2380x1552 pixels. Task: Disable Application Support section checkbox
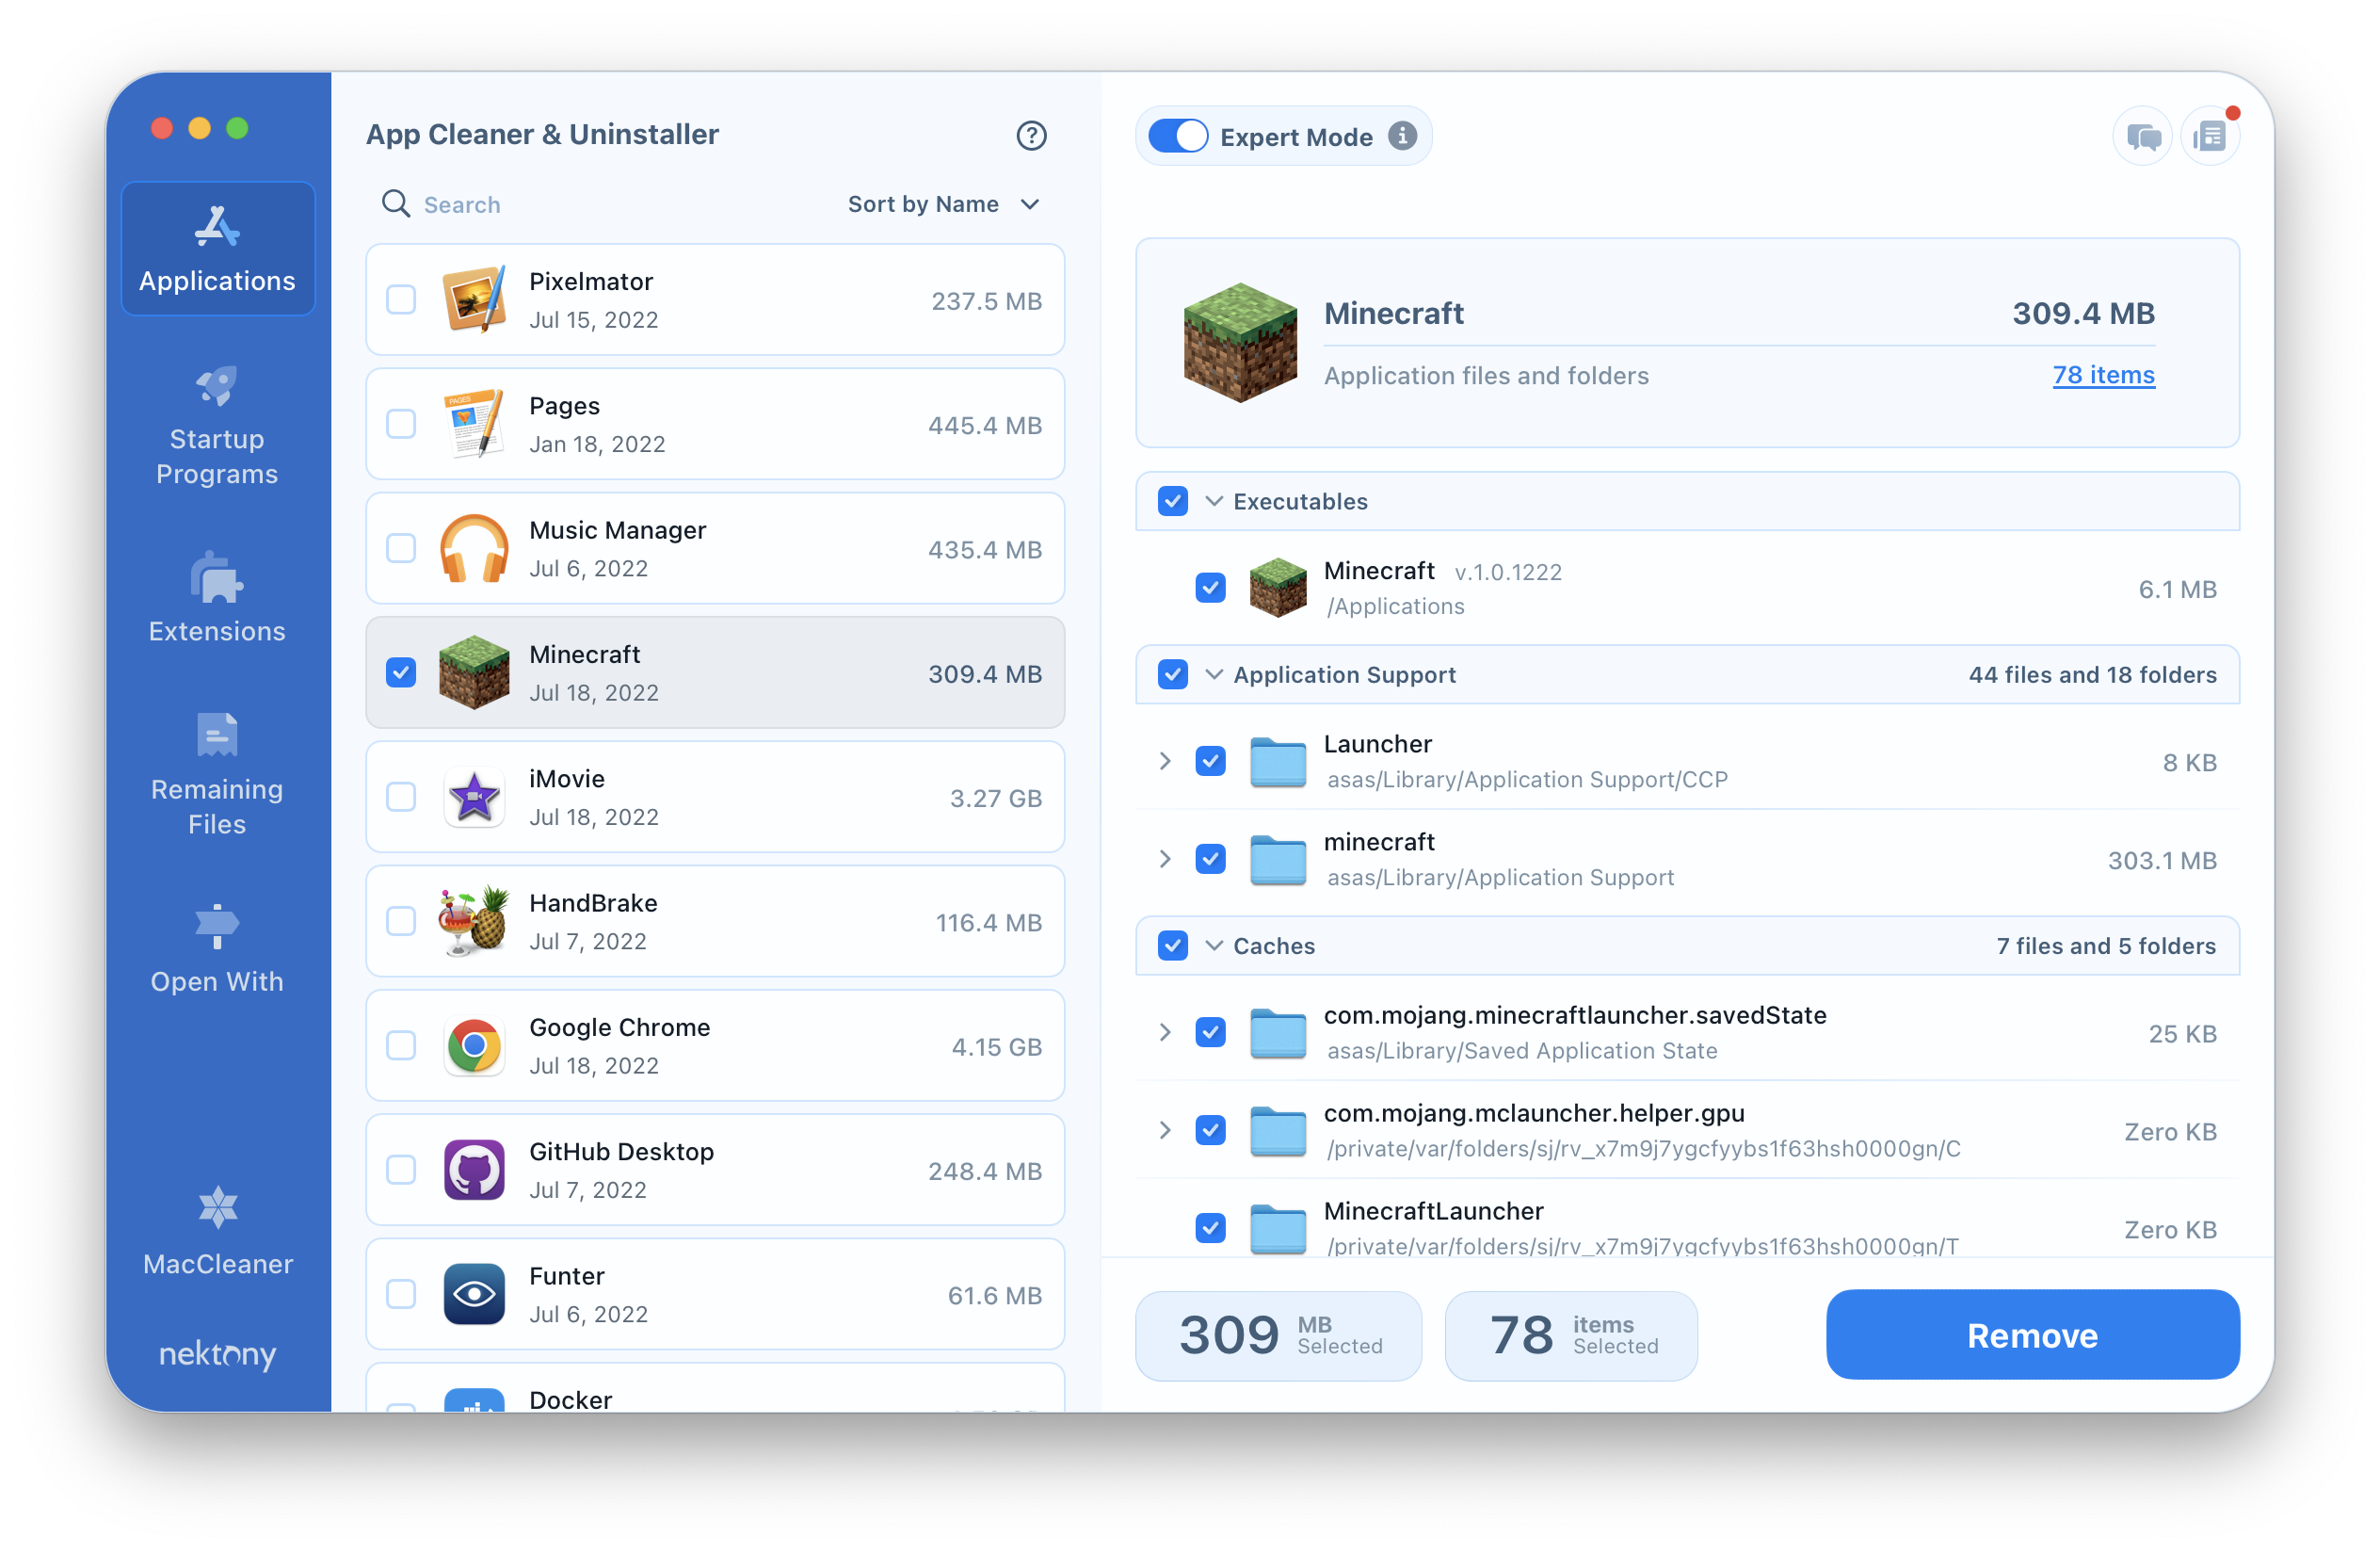click(1171, 675)
